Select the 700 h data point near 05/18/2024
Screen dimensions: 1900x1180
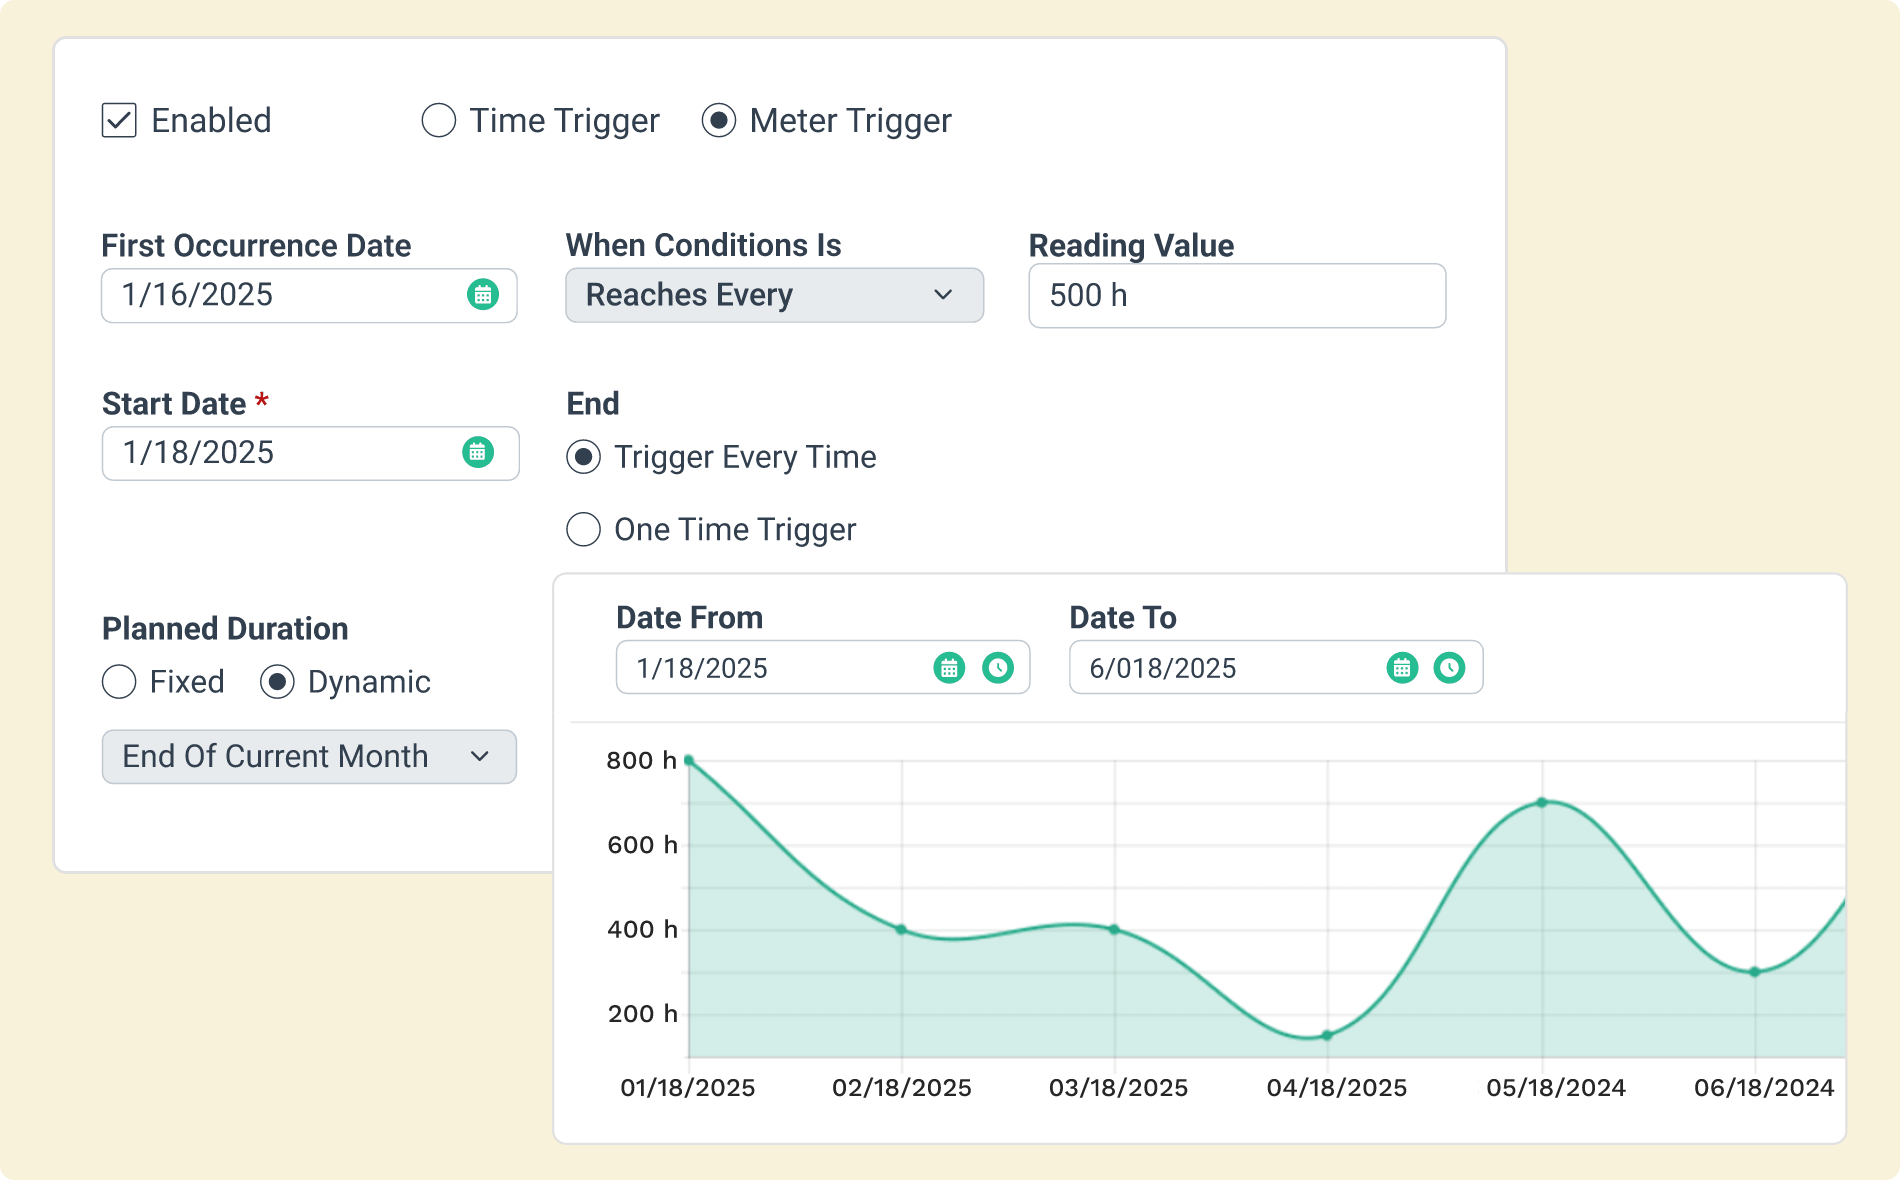pyautogui.click(x=1542, y=801)
